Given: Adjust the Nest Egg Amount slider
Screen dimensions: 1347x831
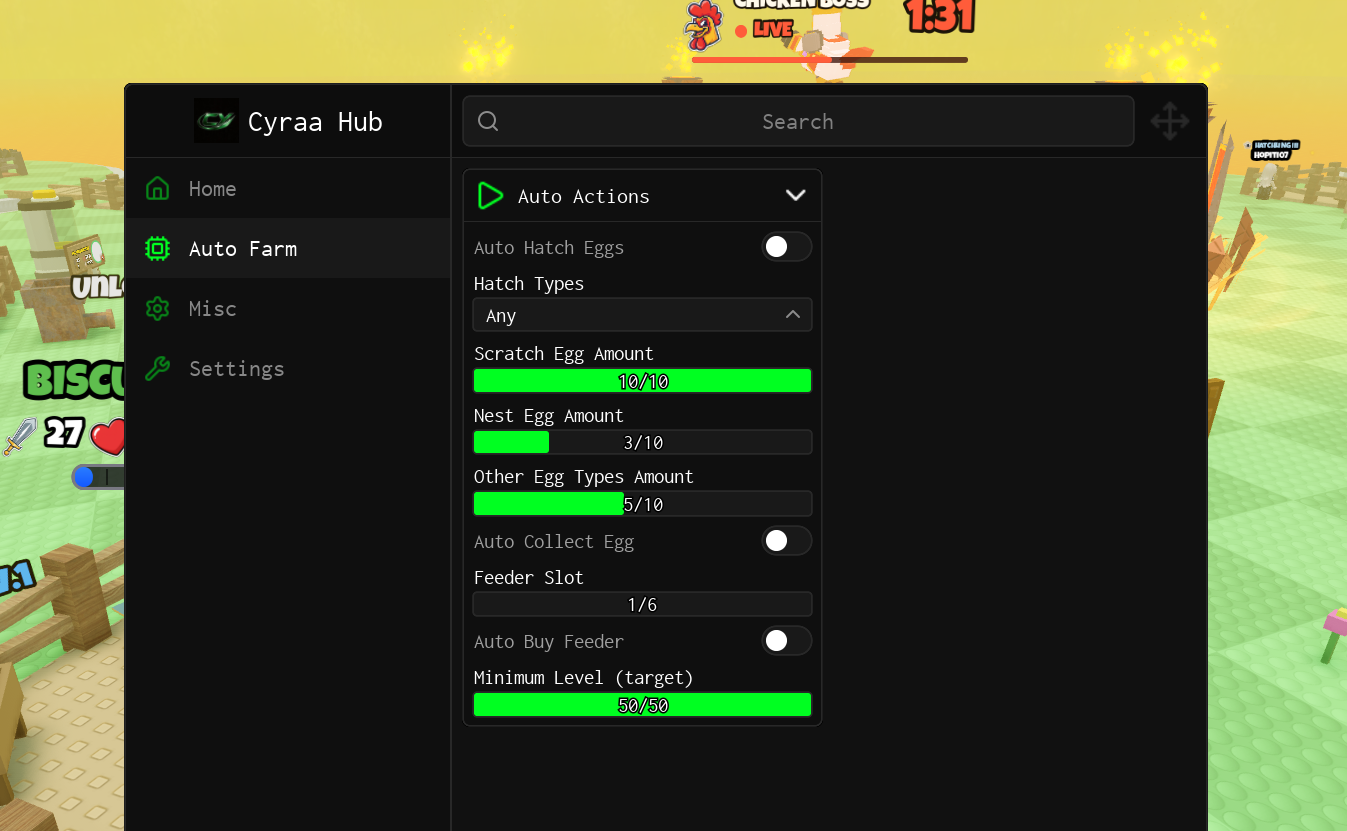Looking at the screenshot, I should tap(642, 442).
